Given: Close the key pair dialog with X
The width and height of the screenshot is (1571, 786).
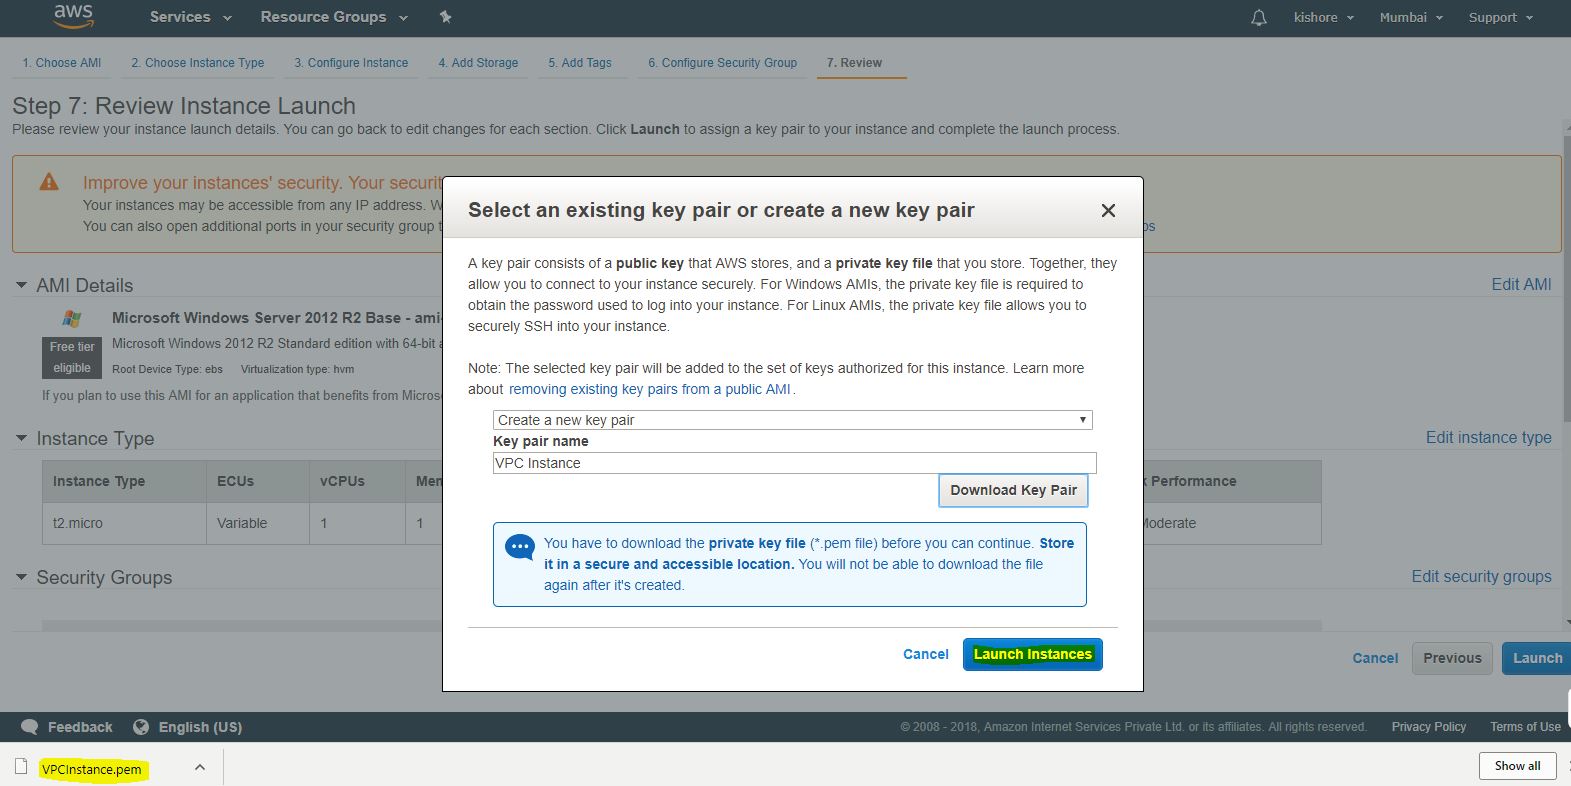Looking at the screenshot, I should pyautogui.click(x=1108, y=210).
